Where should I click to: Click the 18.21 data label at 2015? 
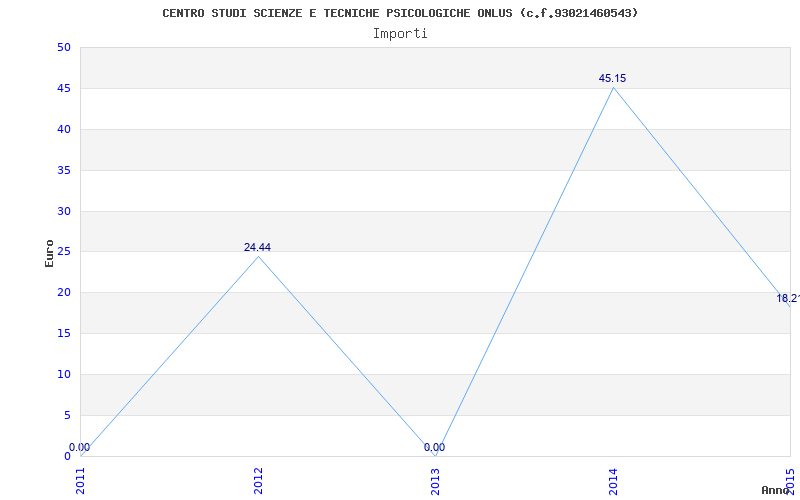[788, 298]
